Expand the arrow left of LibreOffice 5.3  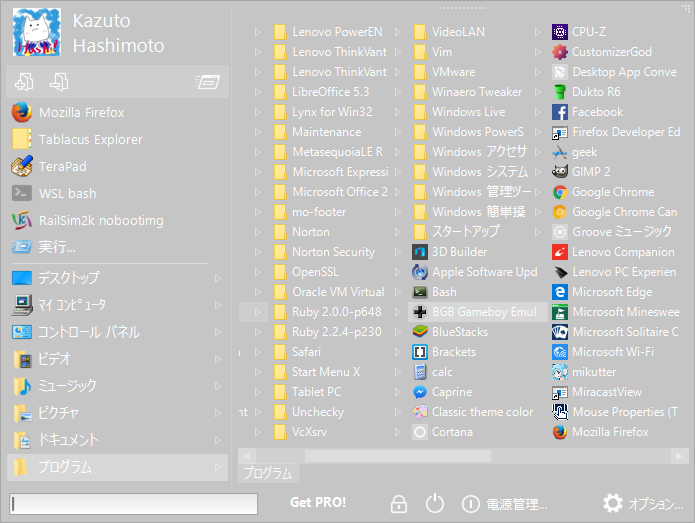click(258, 92)
